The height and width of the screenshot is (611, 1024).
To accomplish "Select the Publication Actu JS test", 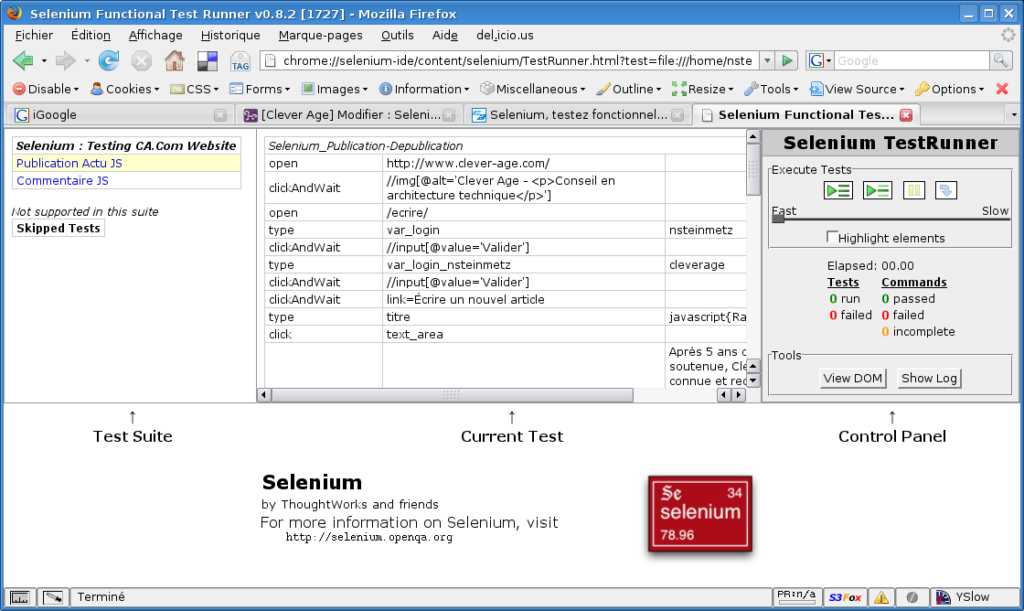I will click(69, 163).
